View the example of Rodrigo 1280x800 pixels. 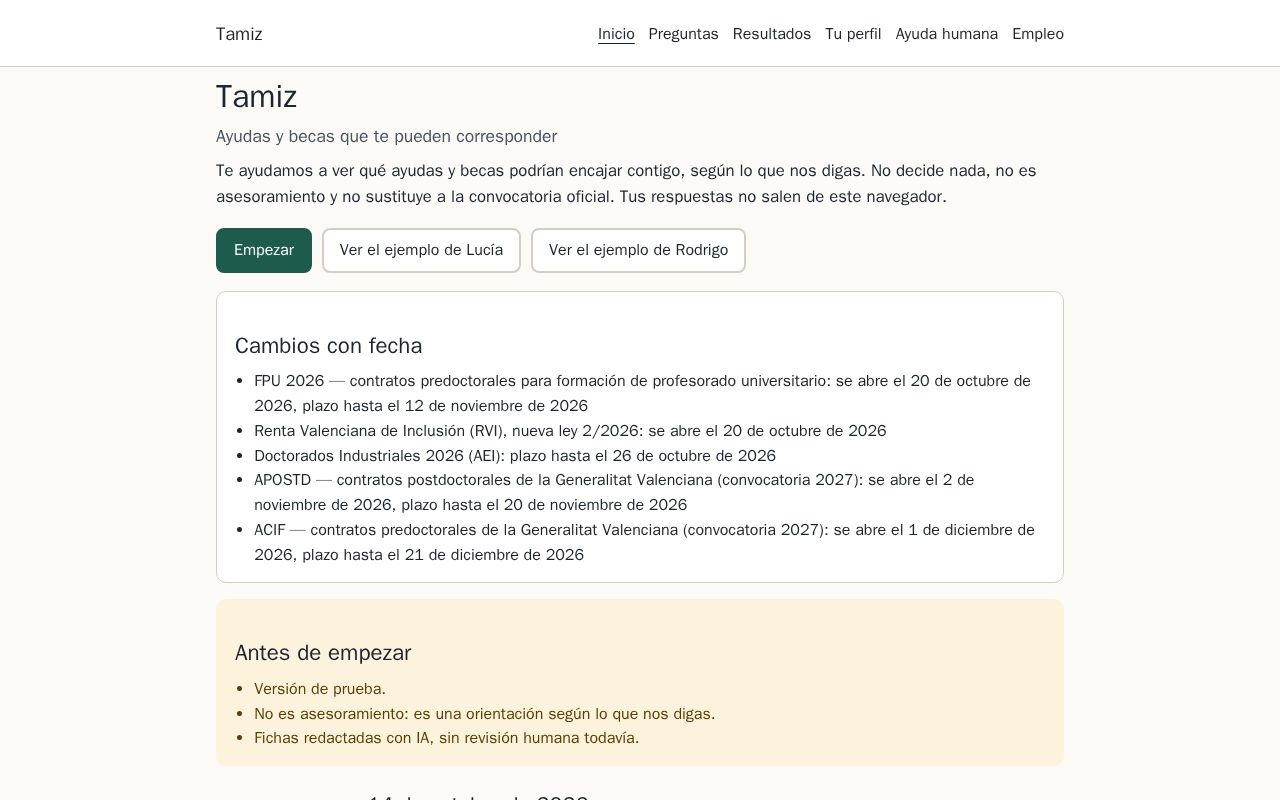[x=638, y=250]
